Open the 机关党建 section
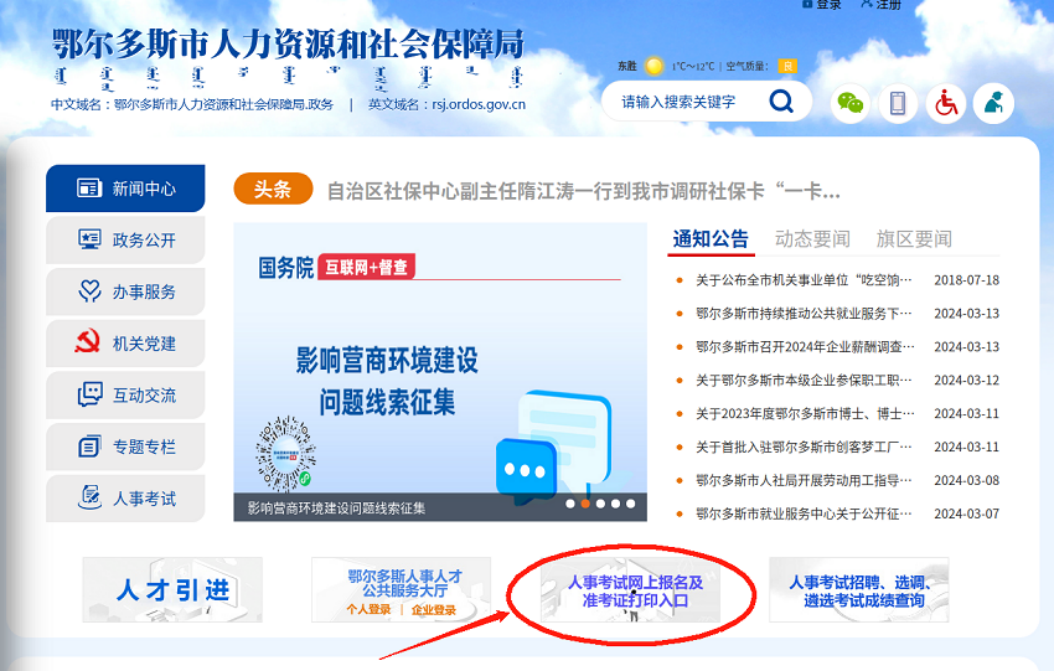The image size is (1054, 671). [125, 344]
